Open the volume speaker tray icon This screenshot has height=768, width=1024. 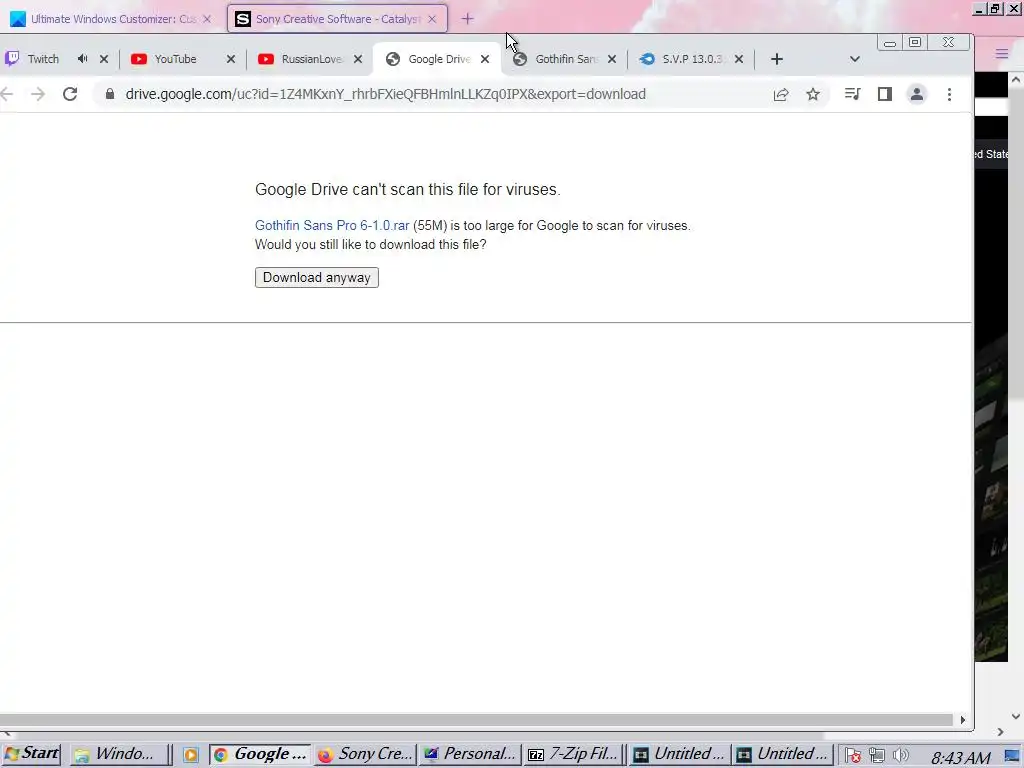pyautogui.click(x=901, y=756)
